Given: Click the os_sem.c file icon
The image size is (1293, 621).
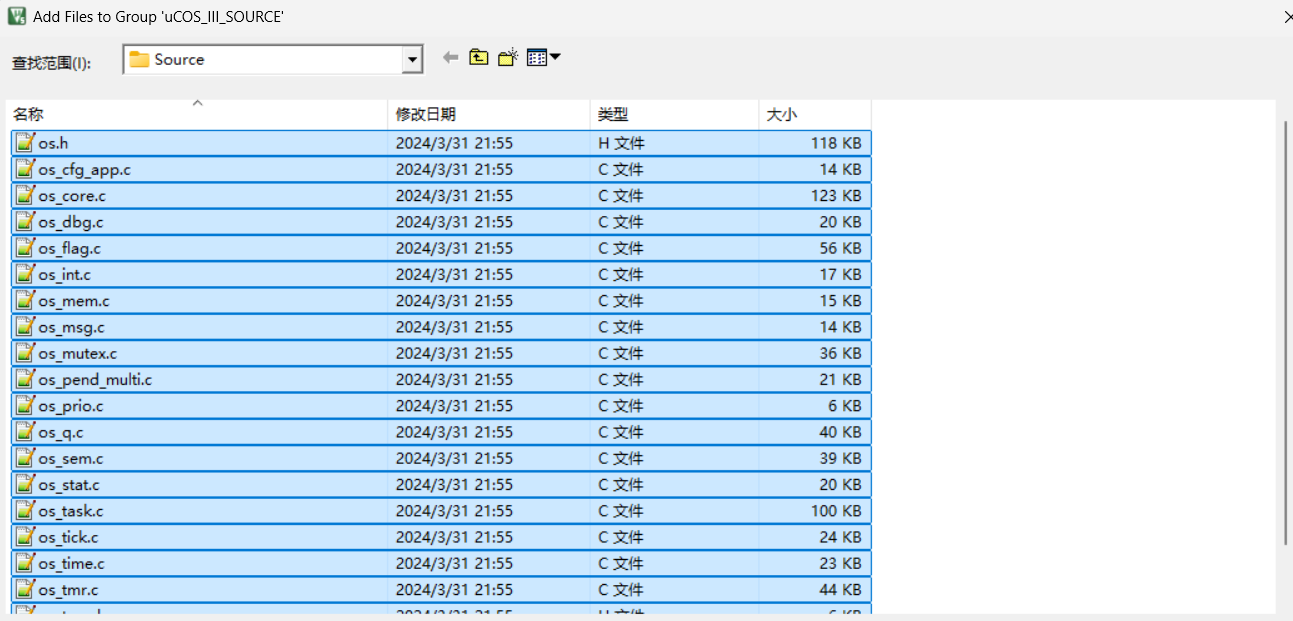Looking at the screenshot, I should (25, 457).
